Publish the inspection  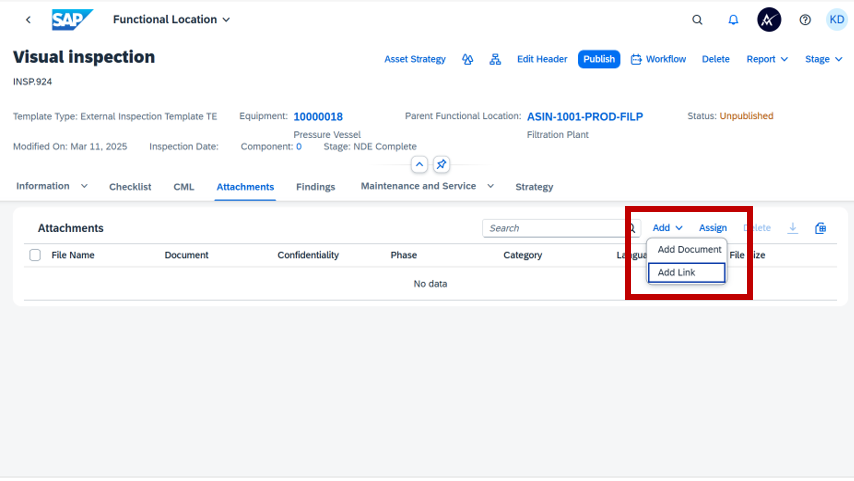pos(599,59)
